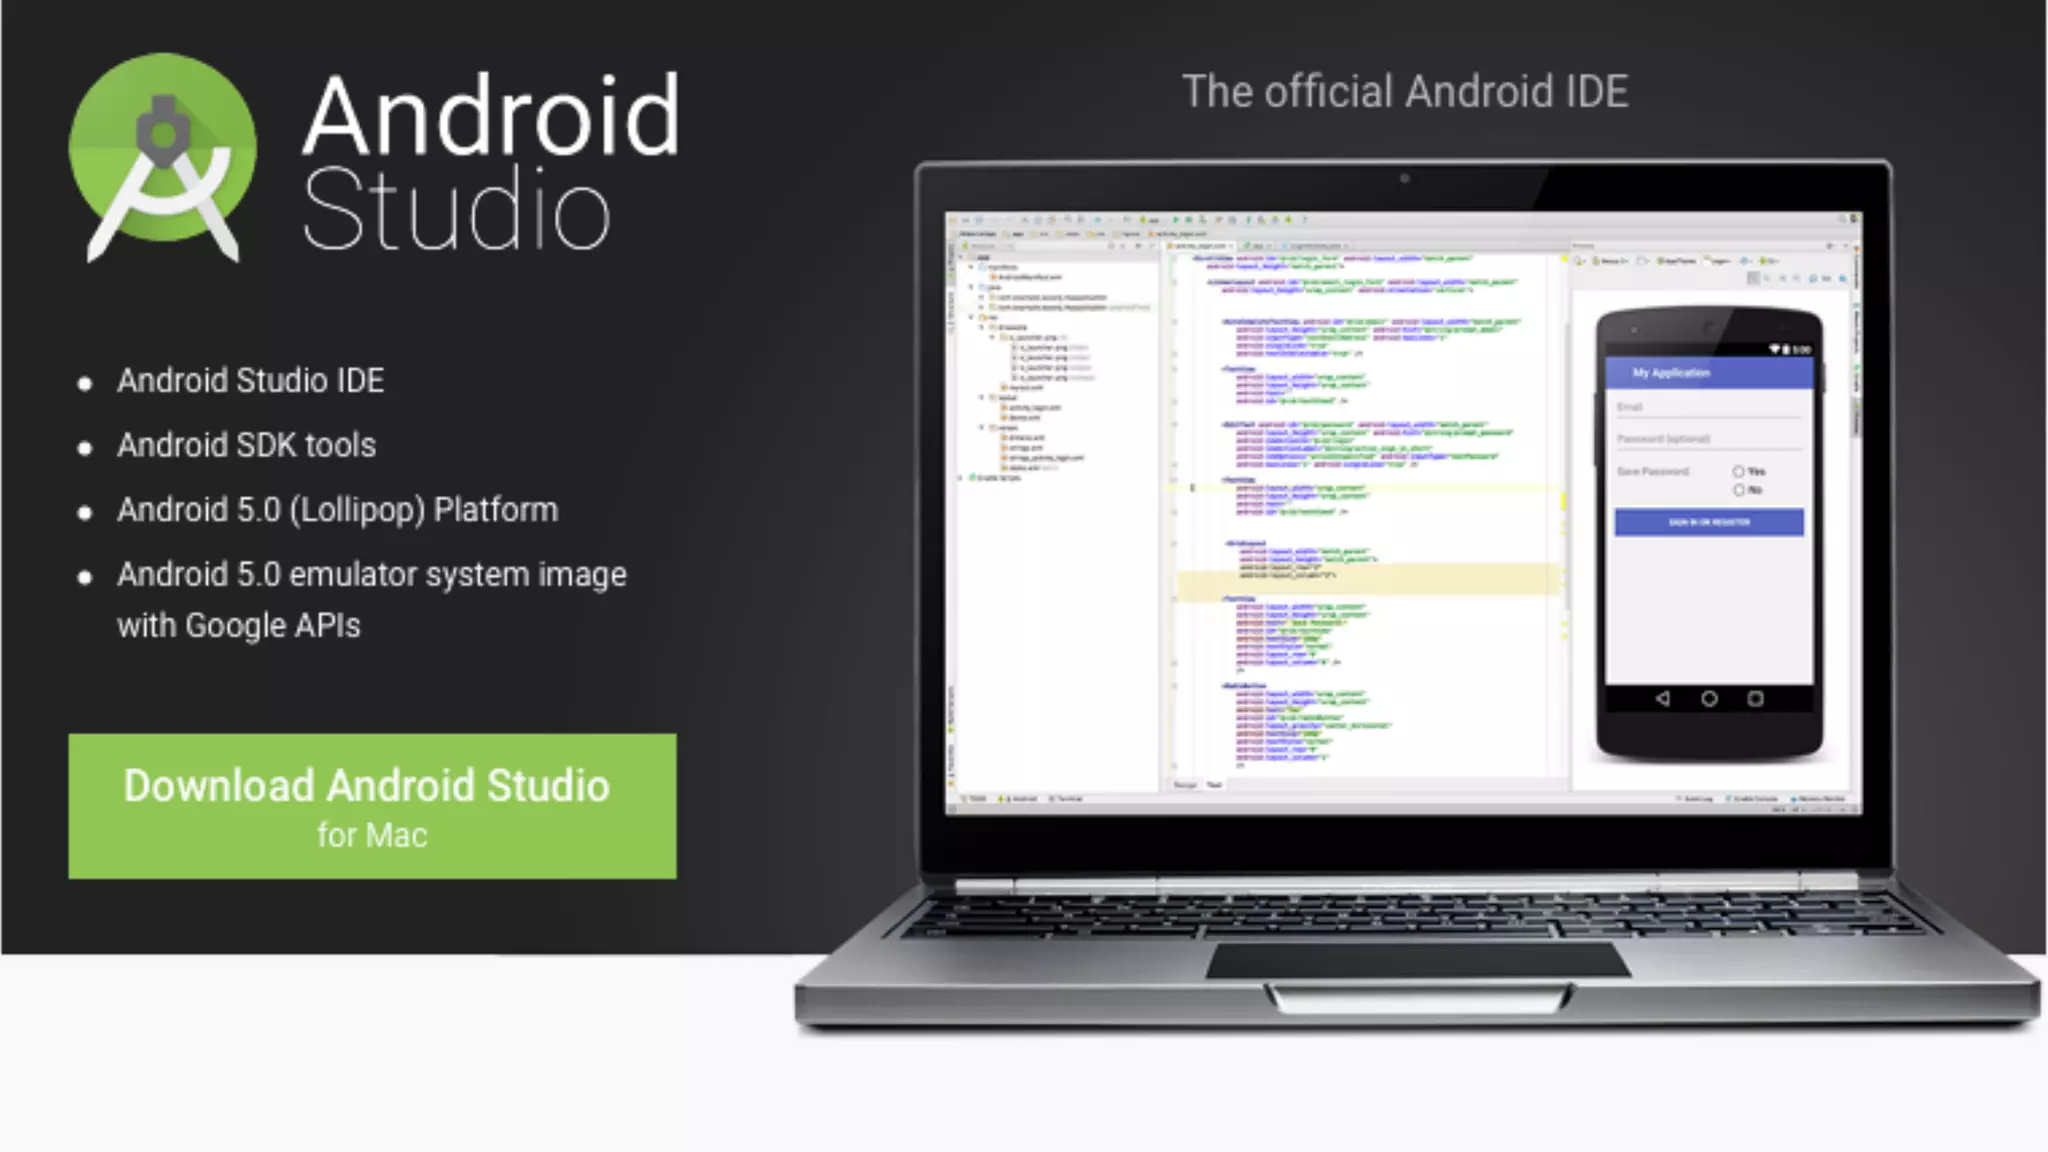Click the My Application title bar in preview

pos(1708,373)
